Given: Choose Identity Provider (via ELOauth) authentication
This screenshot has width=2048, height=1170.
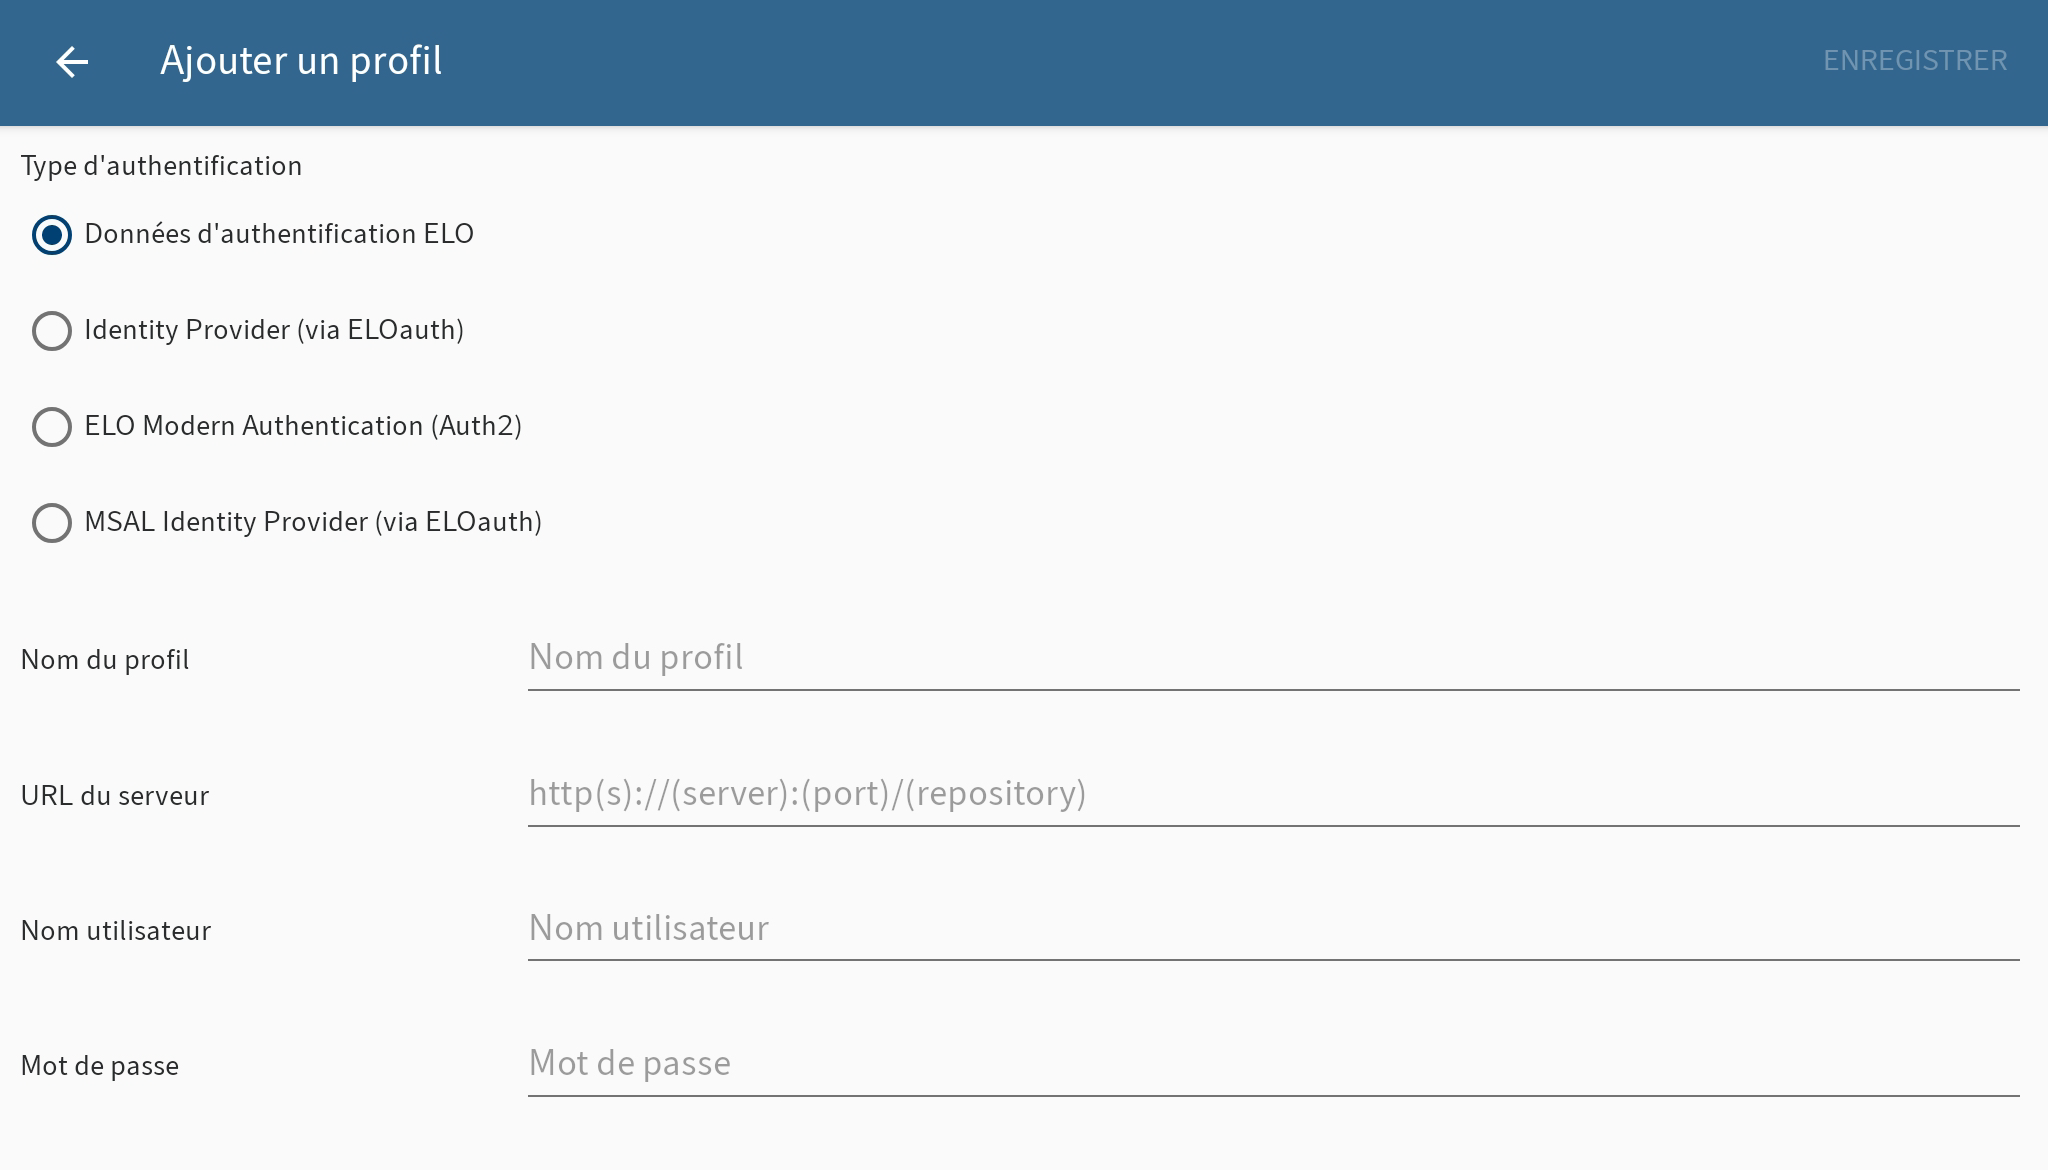Looking at the screenshot, I should point(51,331).
